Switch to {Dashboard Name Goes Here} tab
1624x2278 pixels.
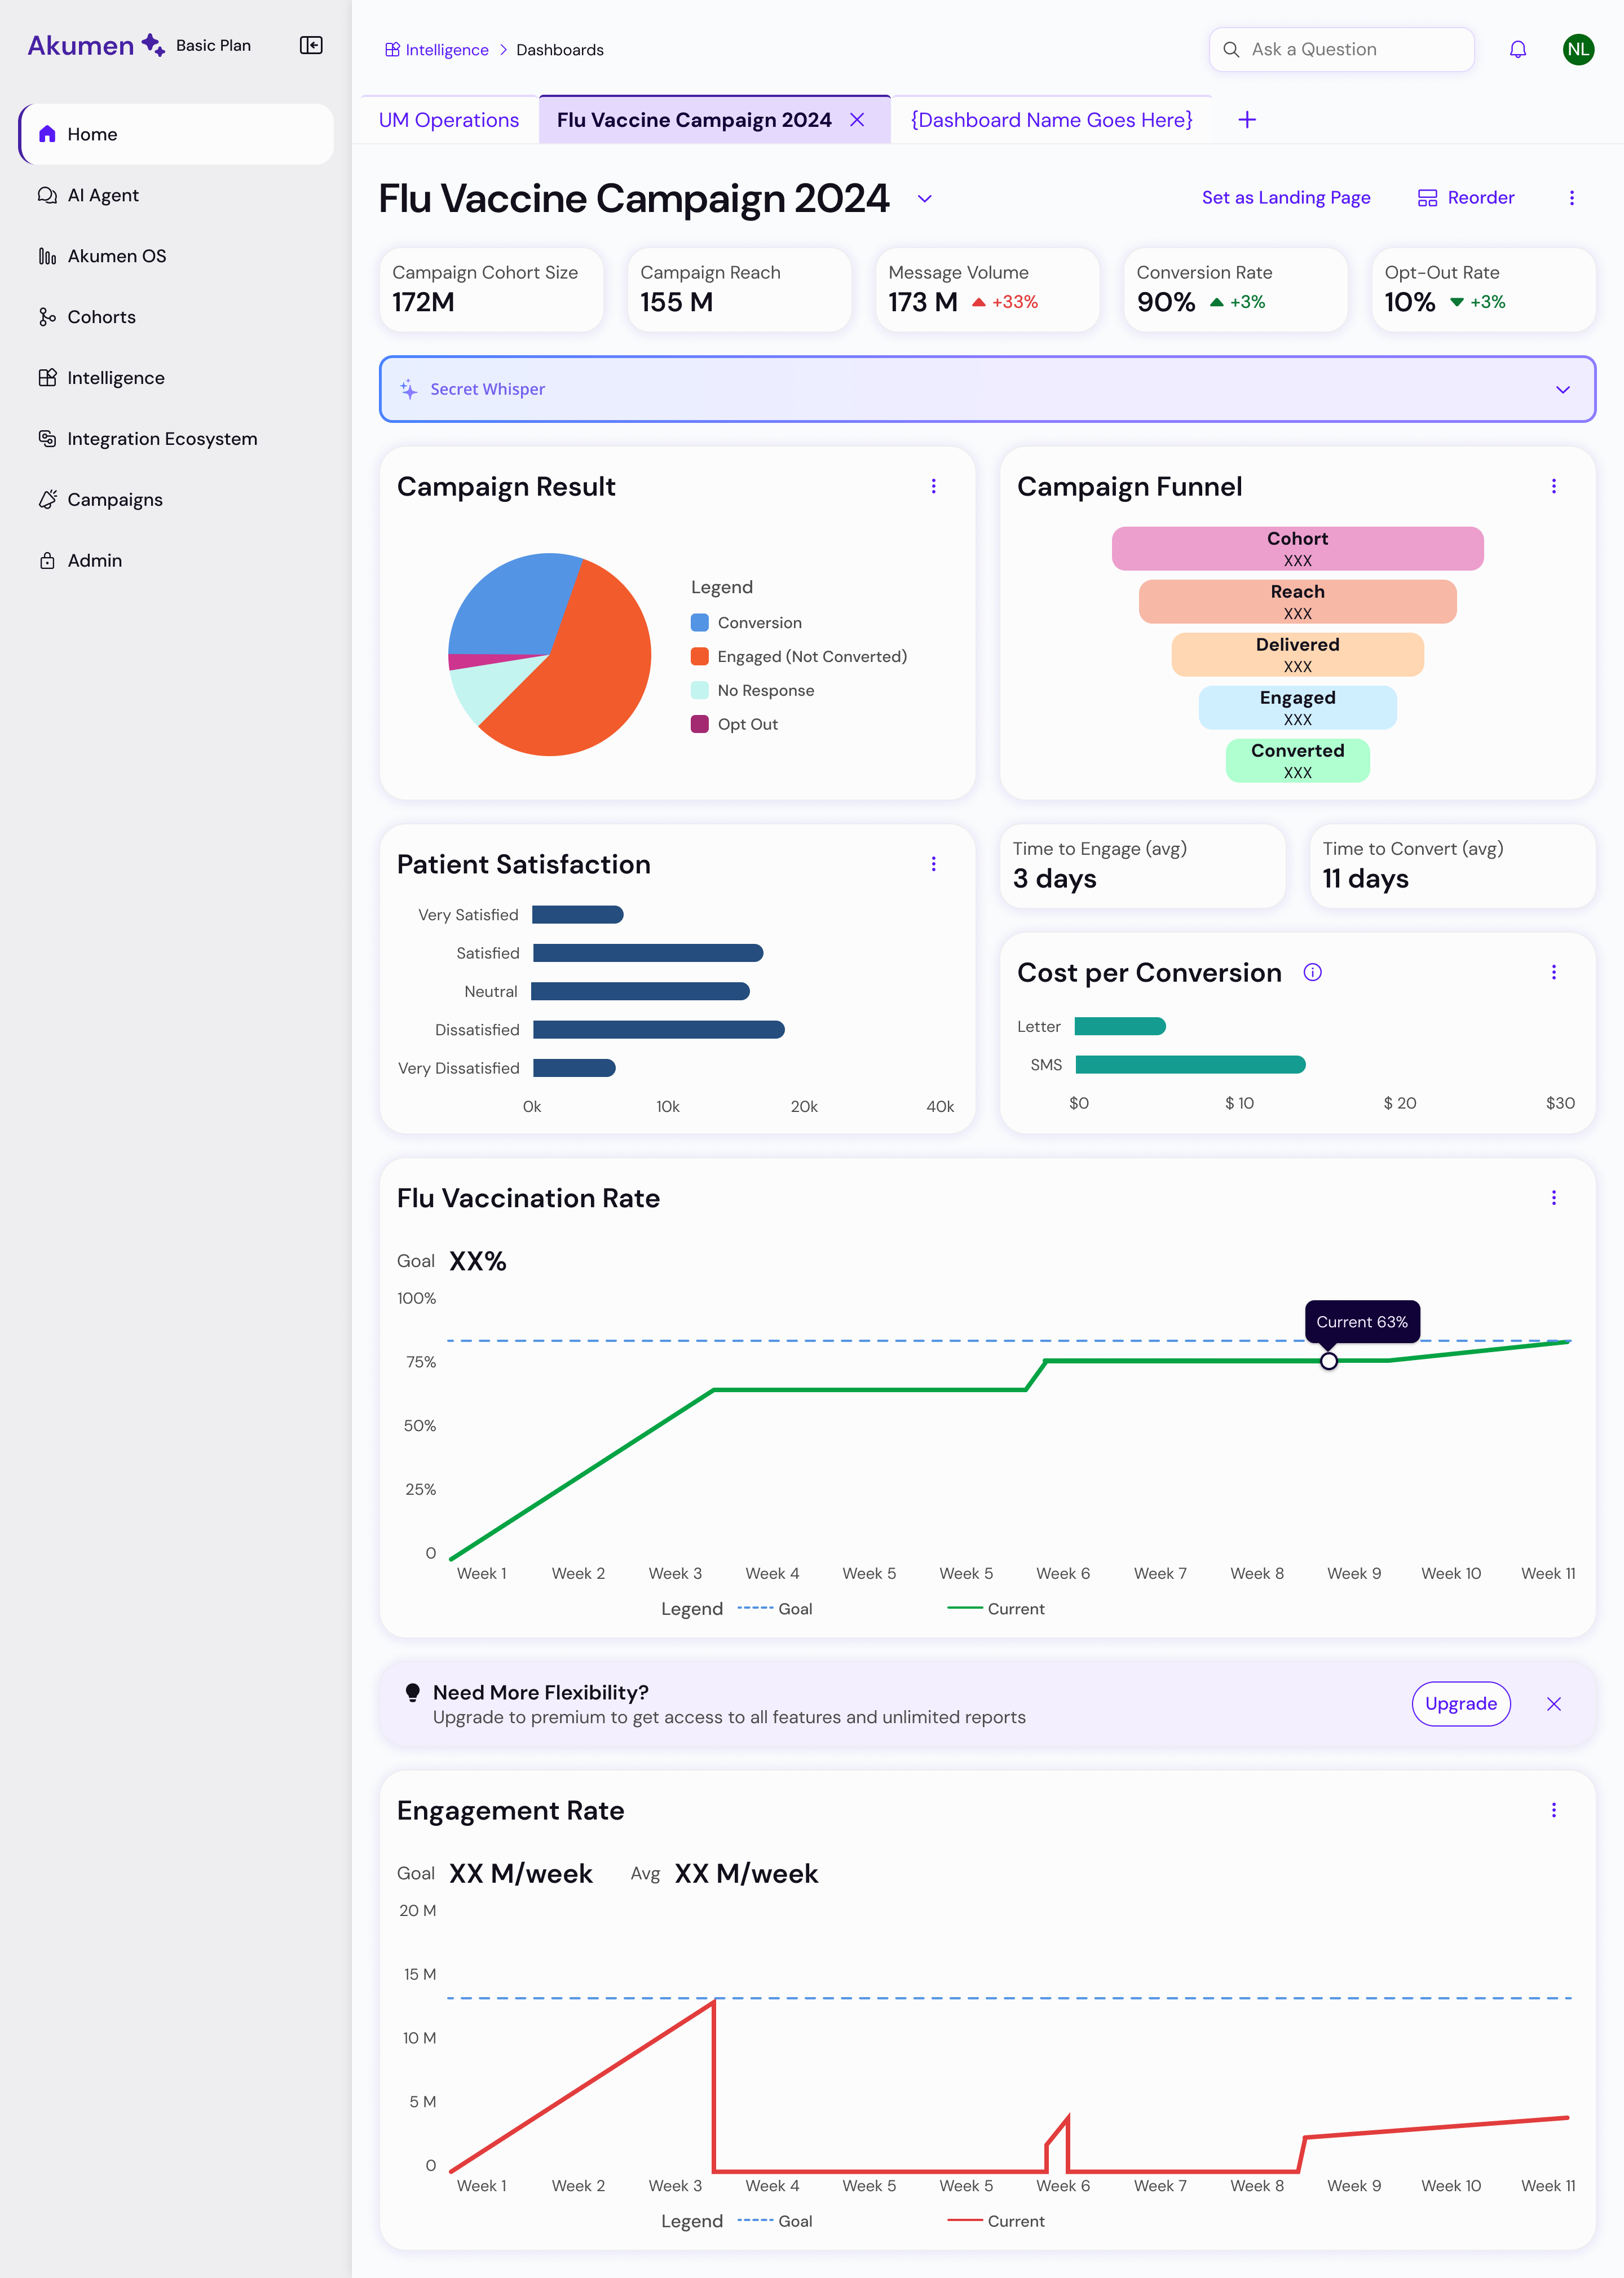click(x=1051, y=120)
